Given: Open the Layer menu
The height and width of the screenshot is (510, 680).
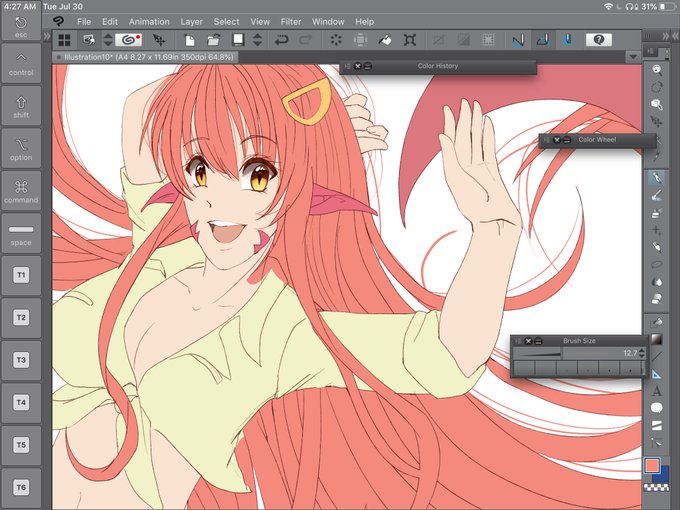Looking at the screenshot, I should pyautogui.click(x=191, y=22).
